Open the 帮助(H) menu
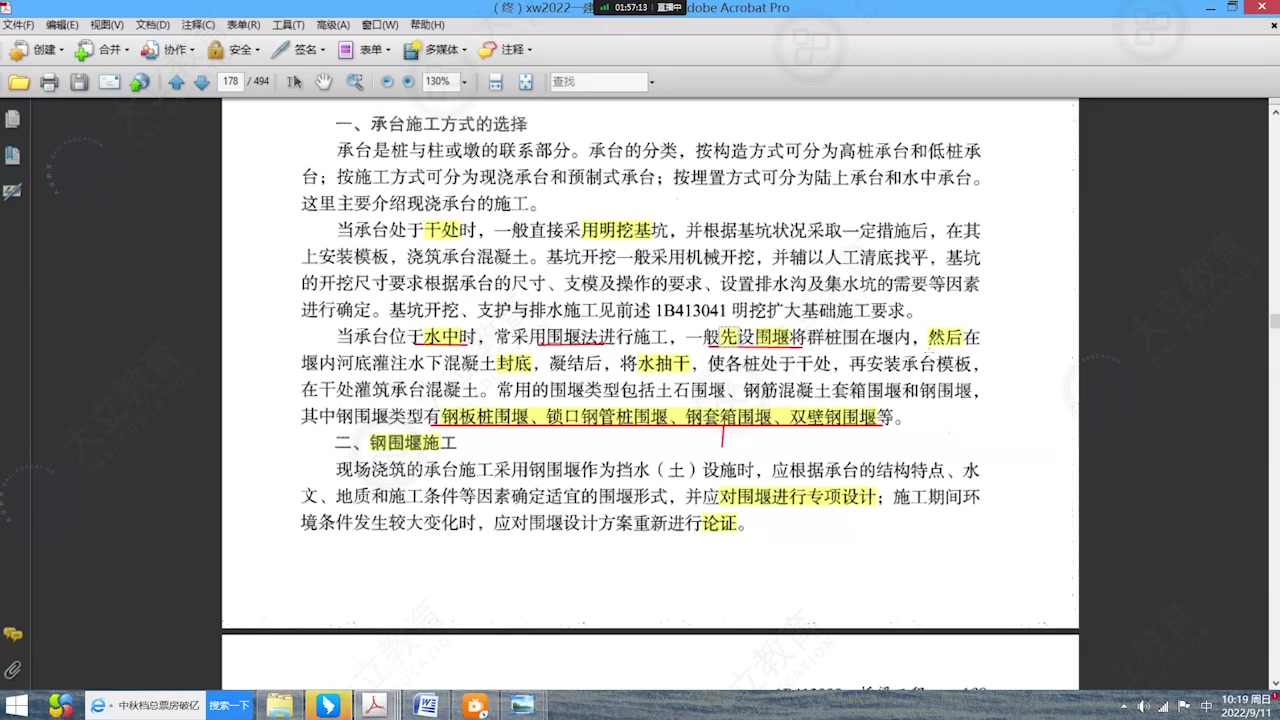The width and height of the screenshot is (1280, 720). click(x=427, y=25)
